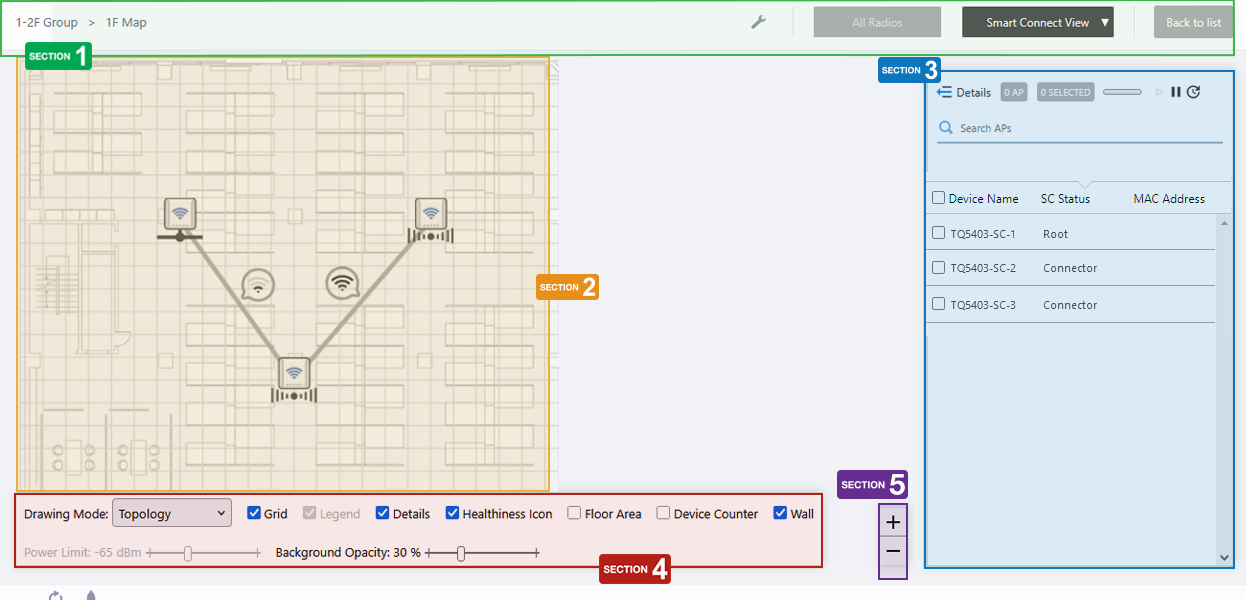Click the zoom in plus button
1246x600 pixels.
tap(893, 522)
